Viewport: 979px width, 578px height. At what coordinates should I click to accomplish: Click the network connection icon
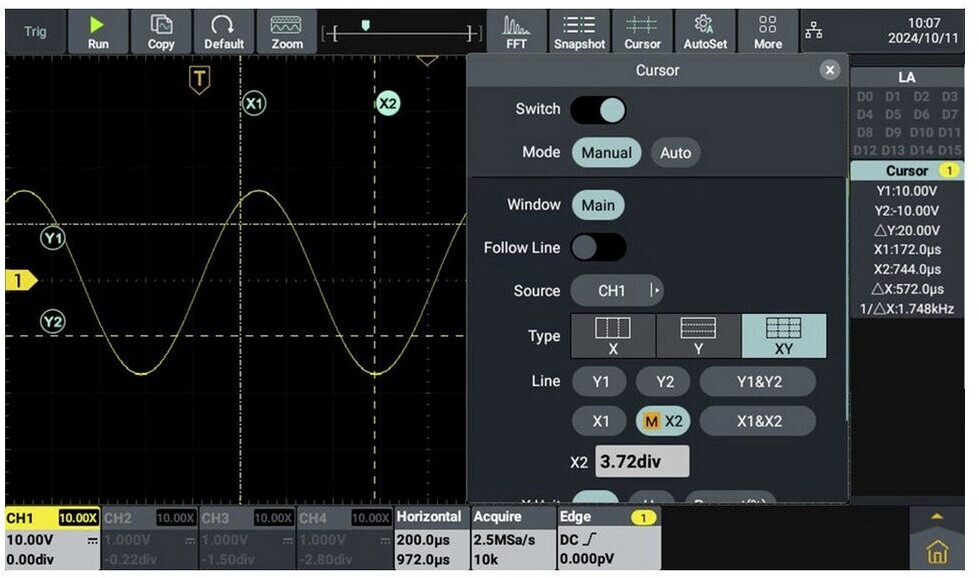[814, 30]
